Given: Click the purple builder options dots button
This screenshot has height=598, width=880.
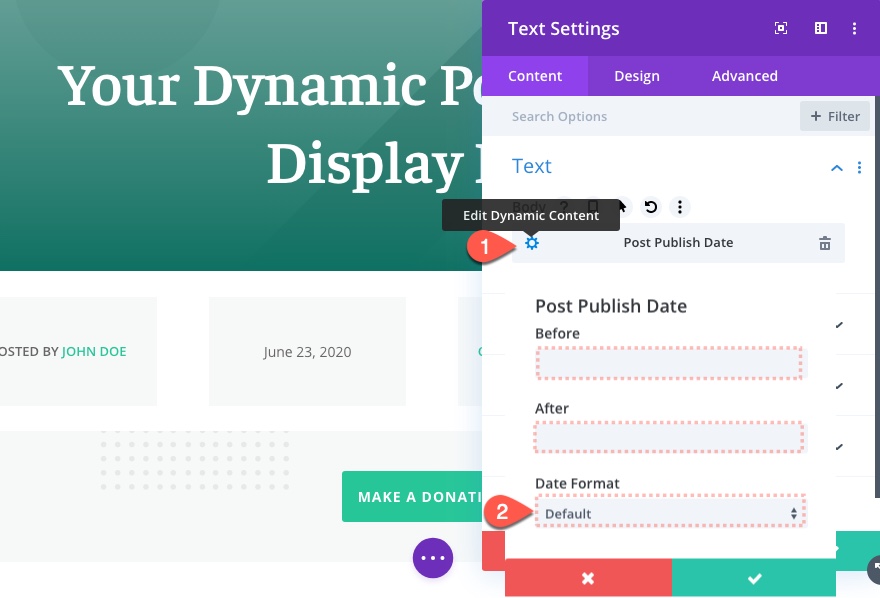Looking at the screenshot, I should click(433, 557).
